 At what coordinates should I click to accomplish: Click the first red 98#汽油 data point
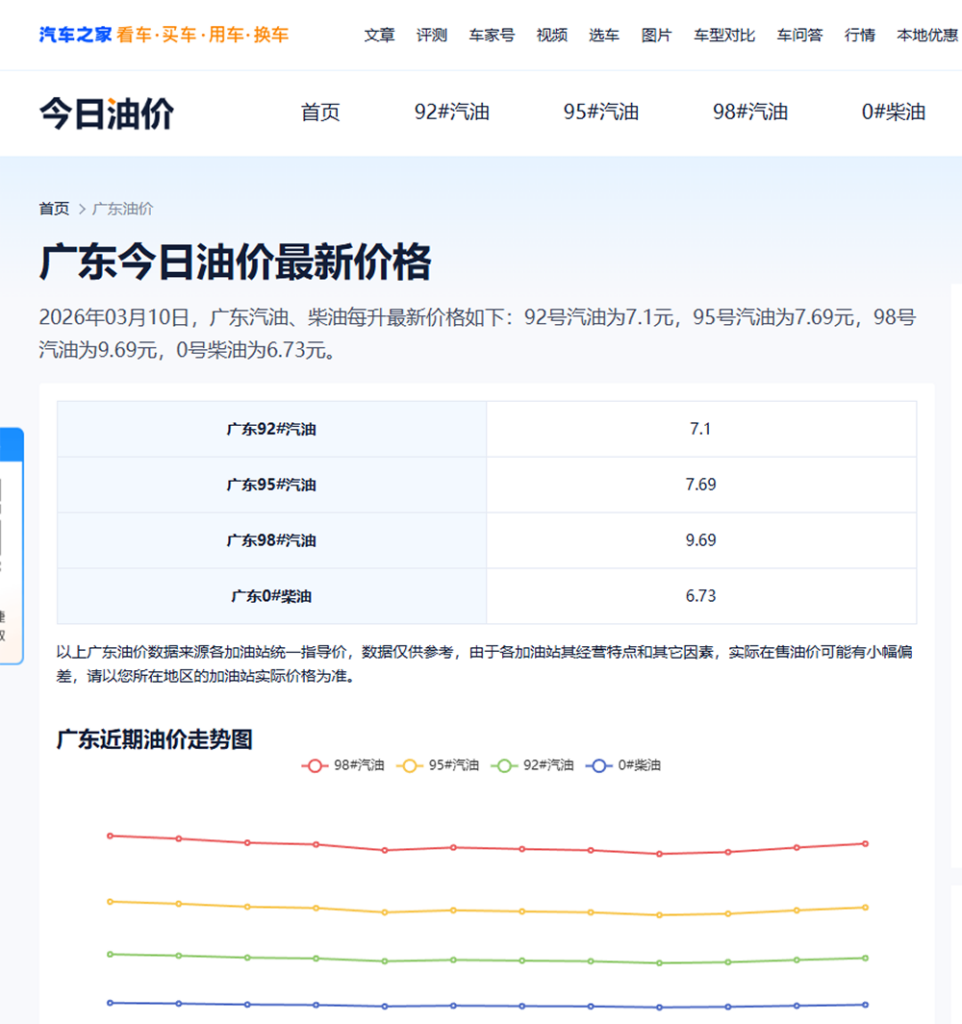[110, 835]
